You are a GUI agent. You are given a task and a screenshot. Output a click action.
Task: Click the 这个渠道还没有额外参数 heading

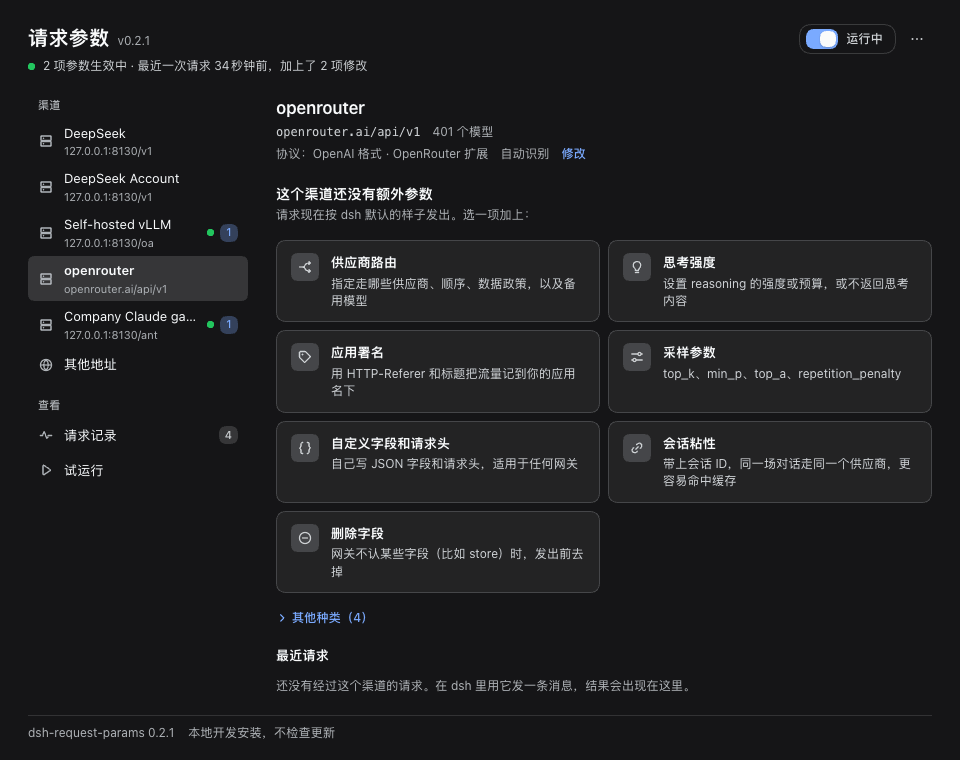coord(354,194)
